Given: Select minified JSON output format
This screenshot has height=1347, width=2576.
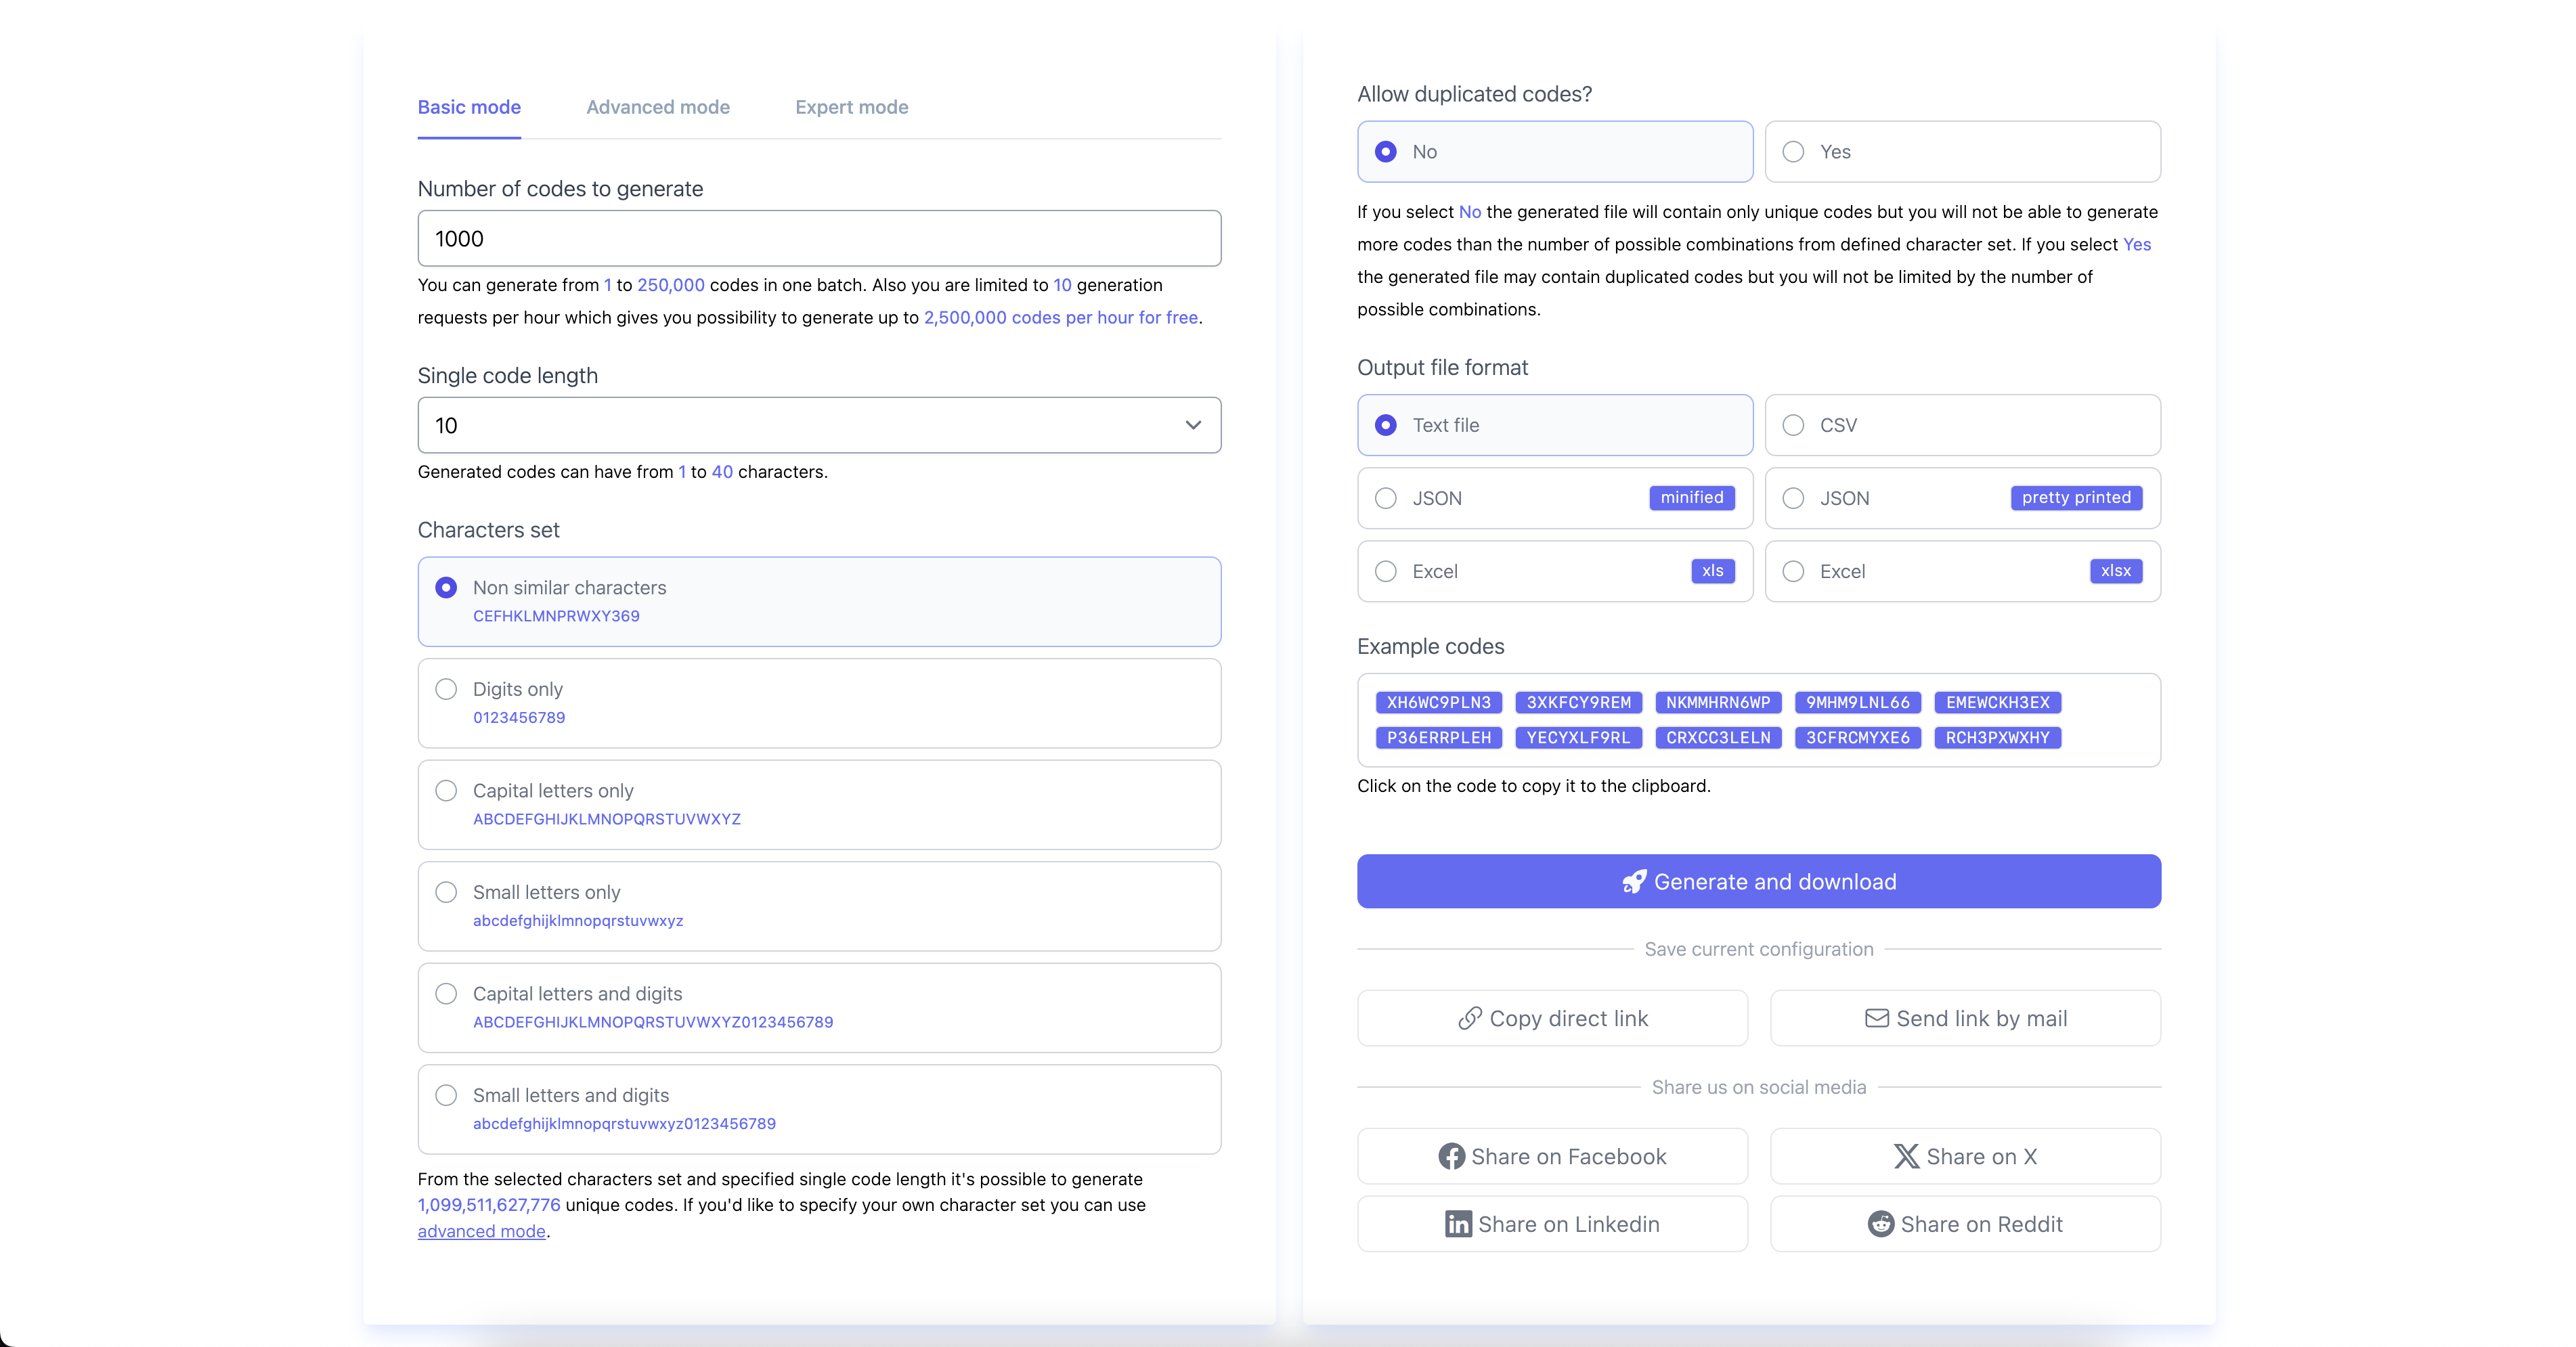Looking at the screenshot, I should point(1386,497).
